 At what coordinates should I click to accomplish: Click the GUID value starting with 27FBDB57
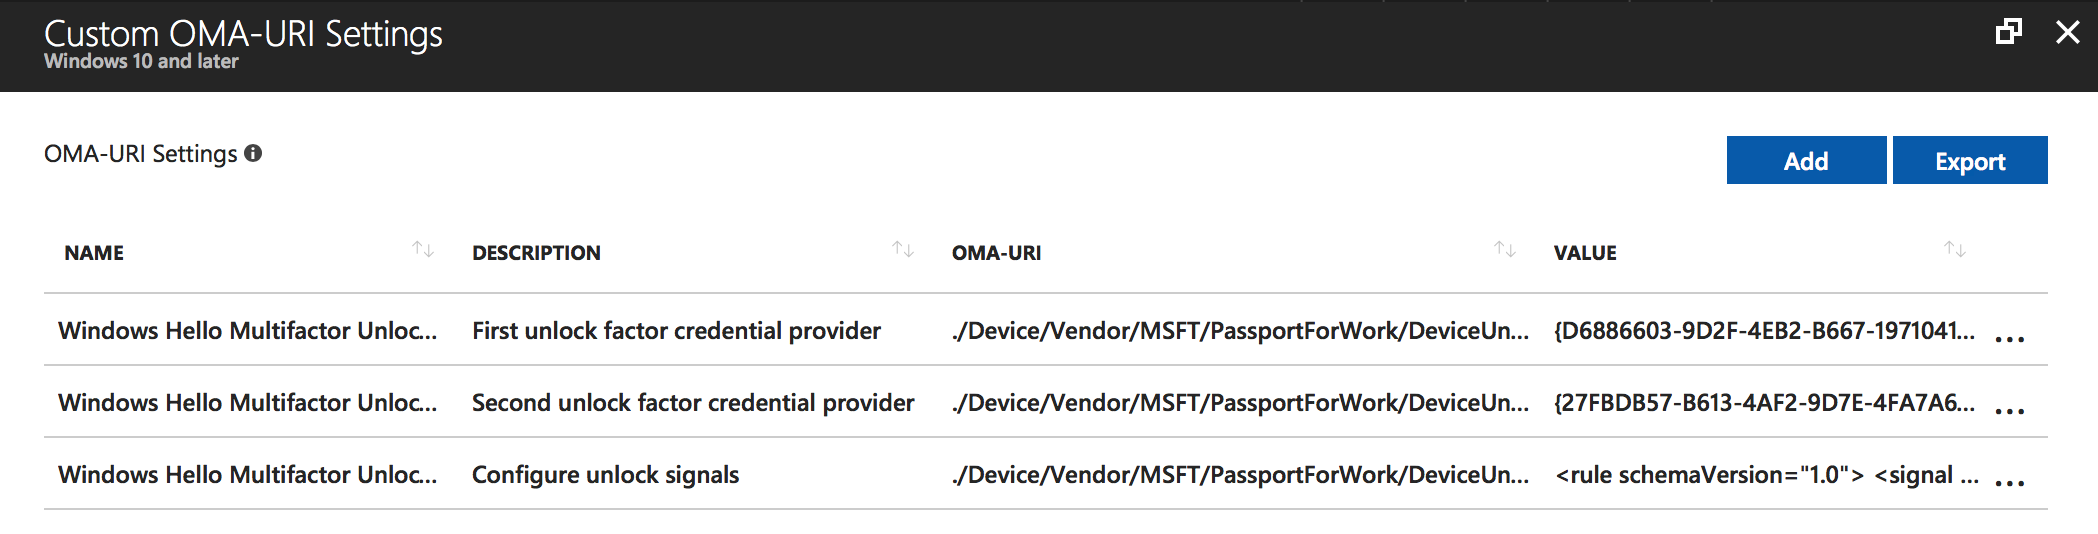[x=1764, y=403]
